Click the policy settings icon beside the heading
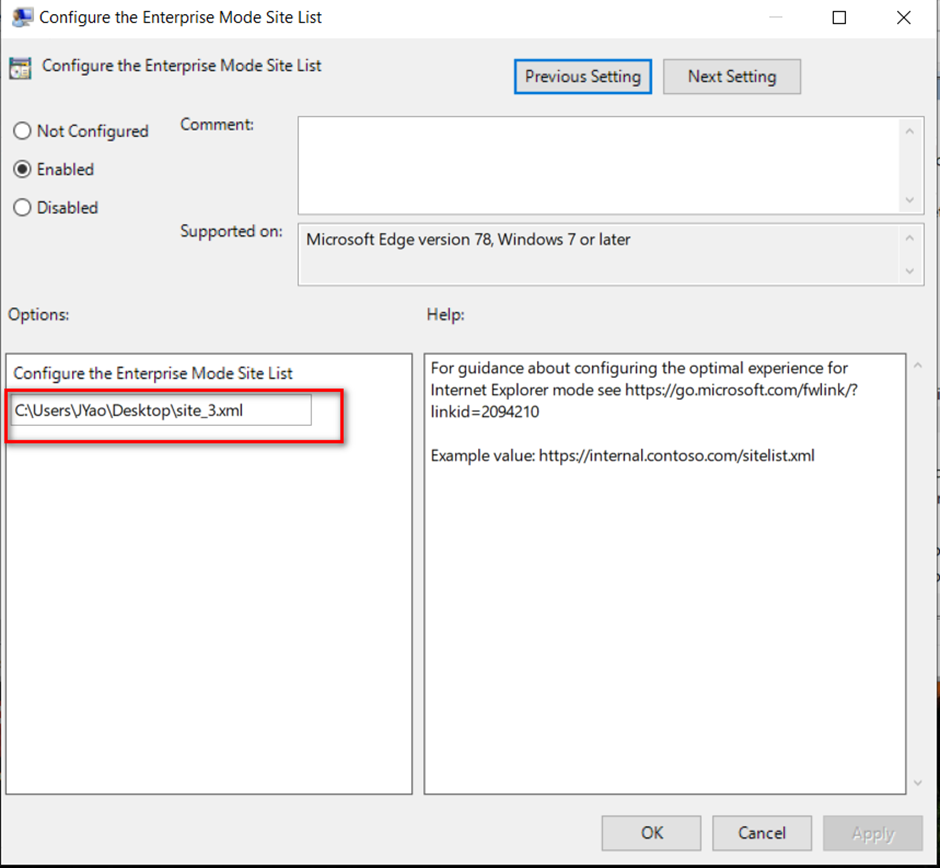940x868 pixels. click(x=22, y=66)
